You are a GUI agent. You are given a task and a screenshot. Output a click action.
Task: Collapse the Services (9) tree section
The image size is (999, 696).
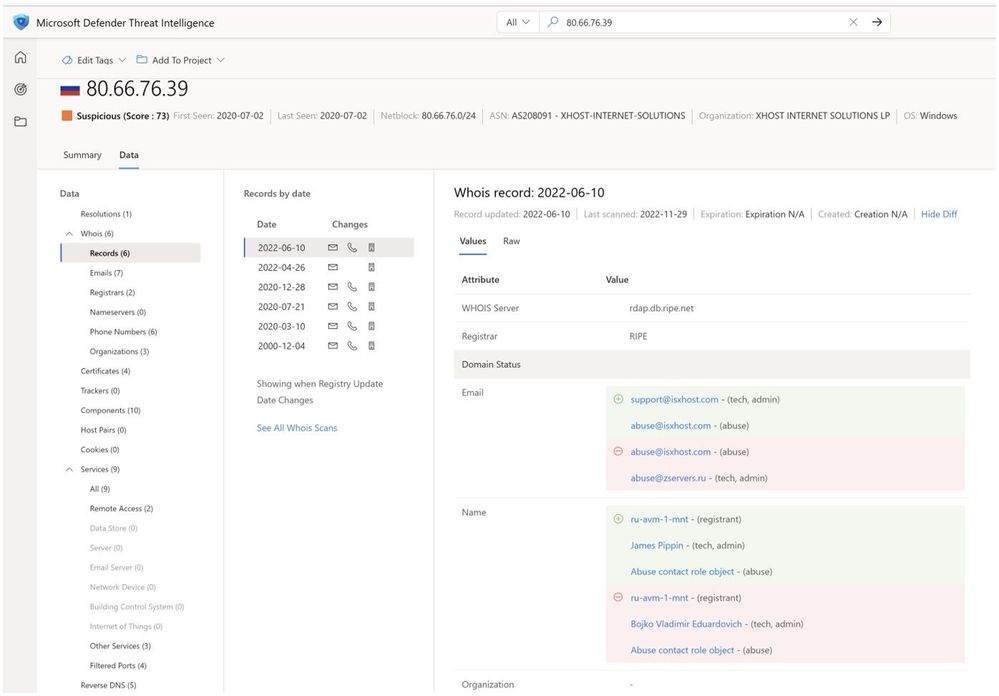click(69, 469)
